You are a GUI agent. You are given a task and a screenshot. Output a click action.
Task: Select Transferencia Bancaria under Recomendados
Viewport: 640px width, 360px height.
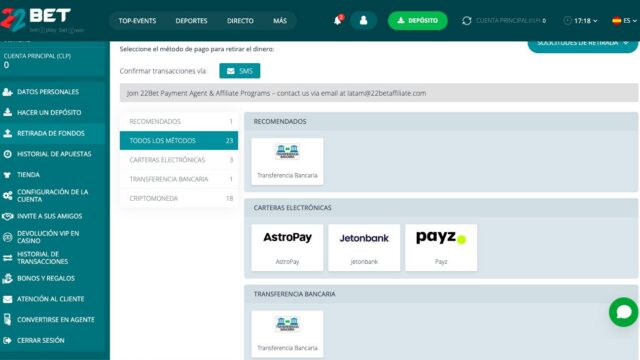pyautogui.click(x=287, y=162)
